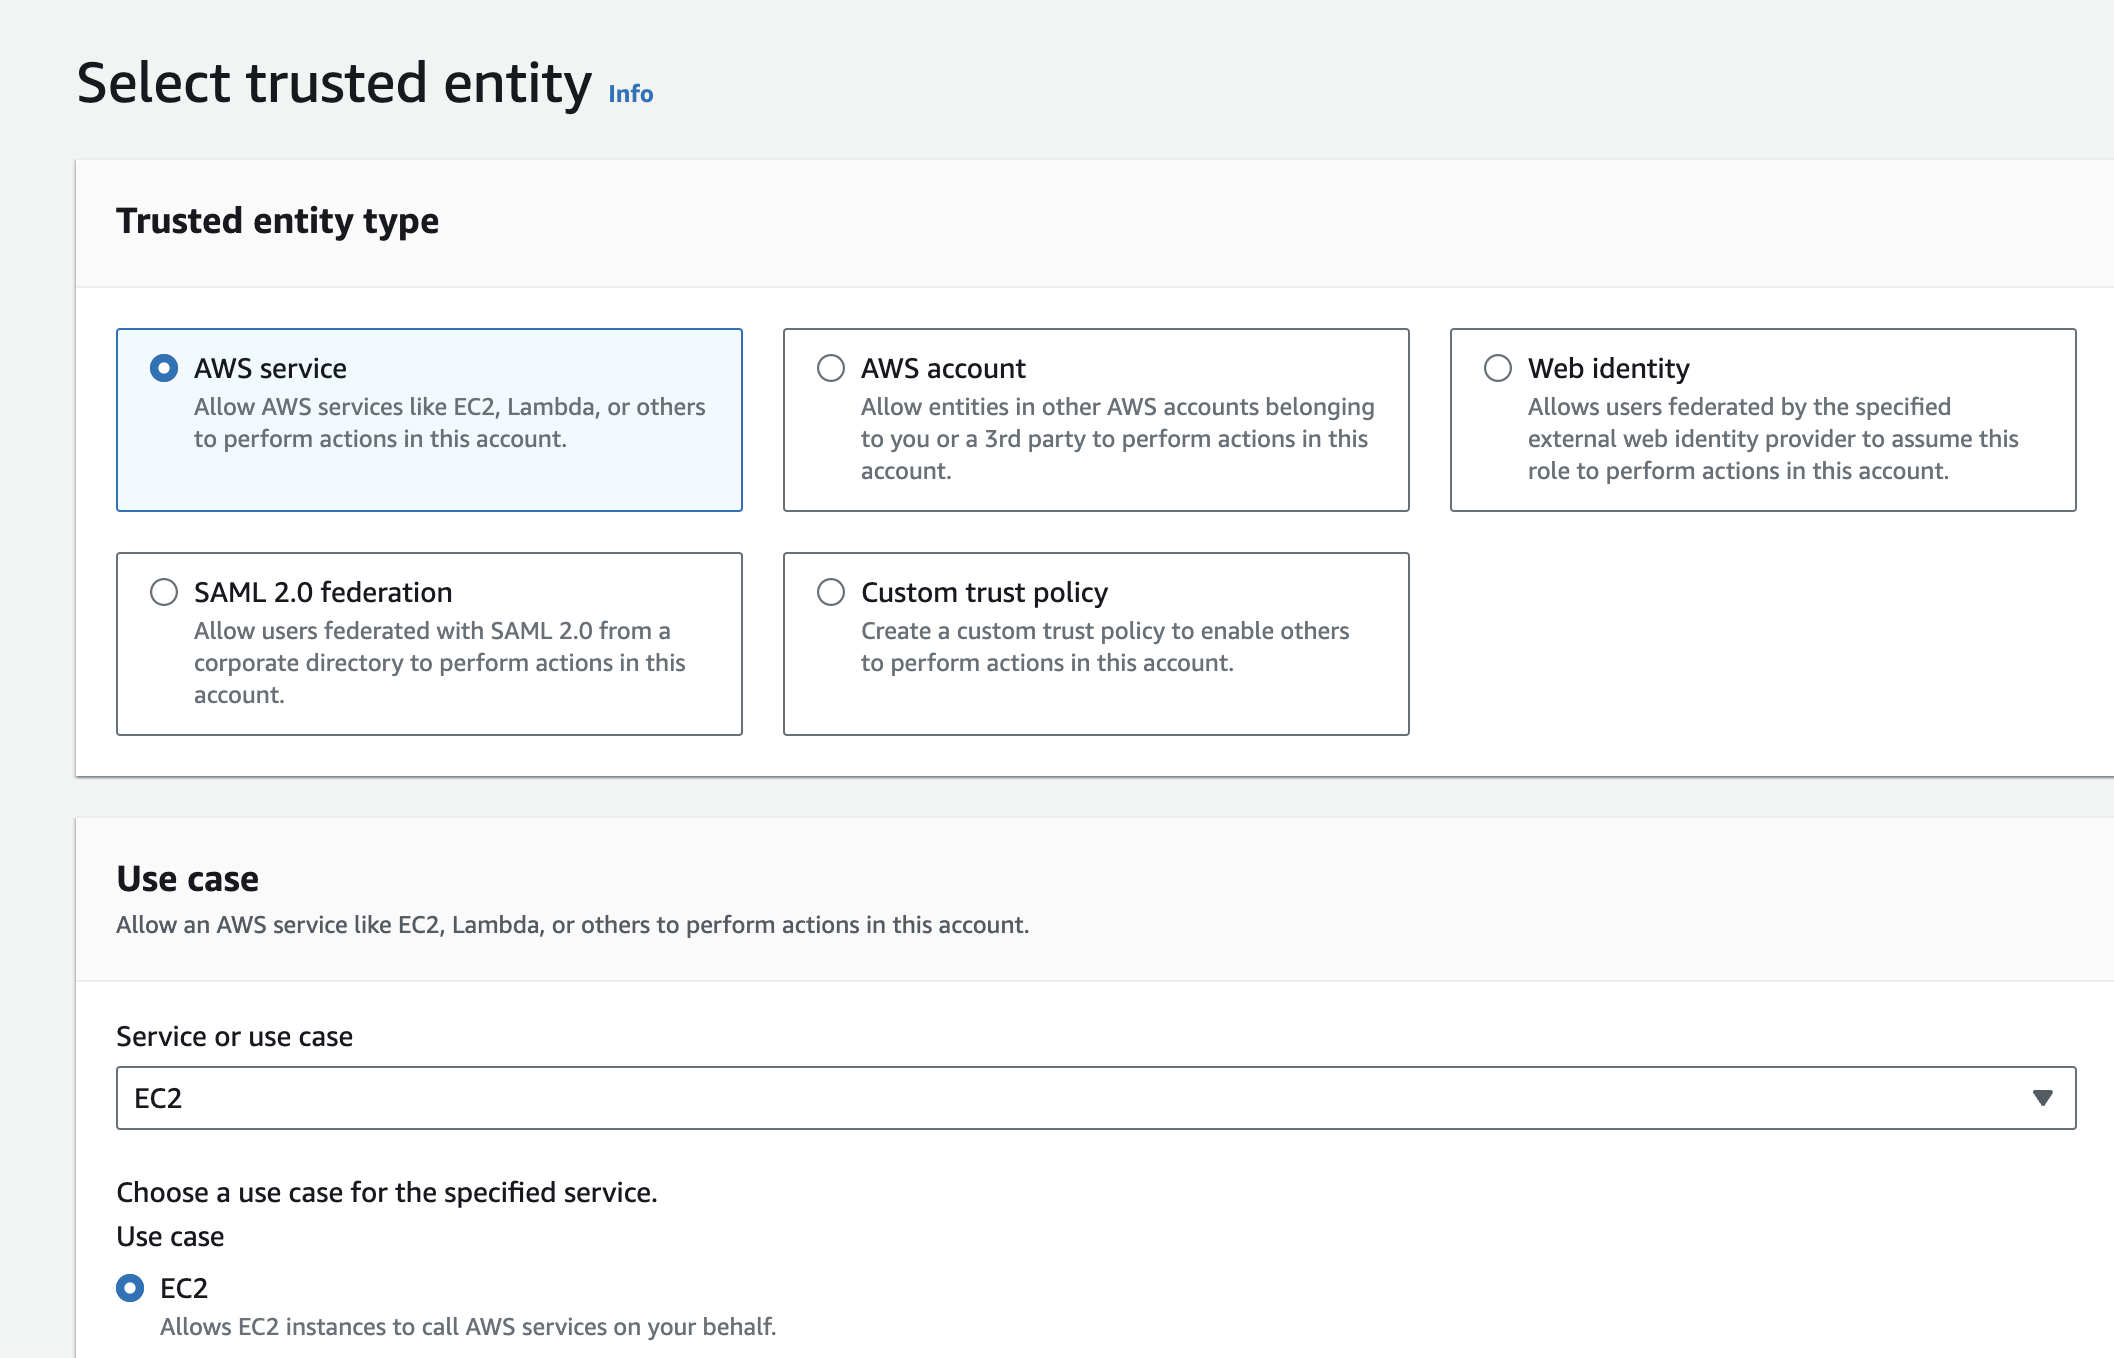Select SAML 2.0 federation radio button
This screenshot has height=1358, width=2114.
(x=164, y=592)
